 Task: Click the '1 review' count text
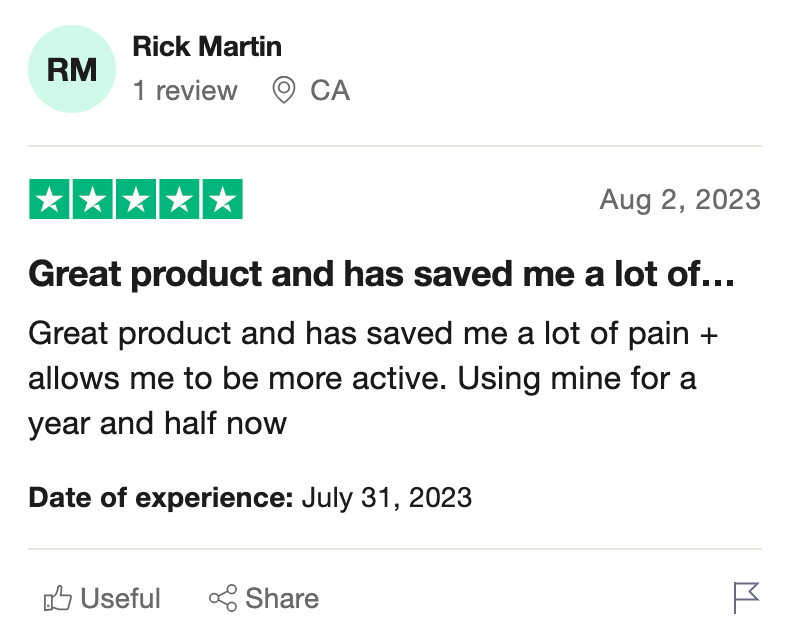[x=185, y=91]
